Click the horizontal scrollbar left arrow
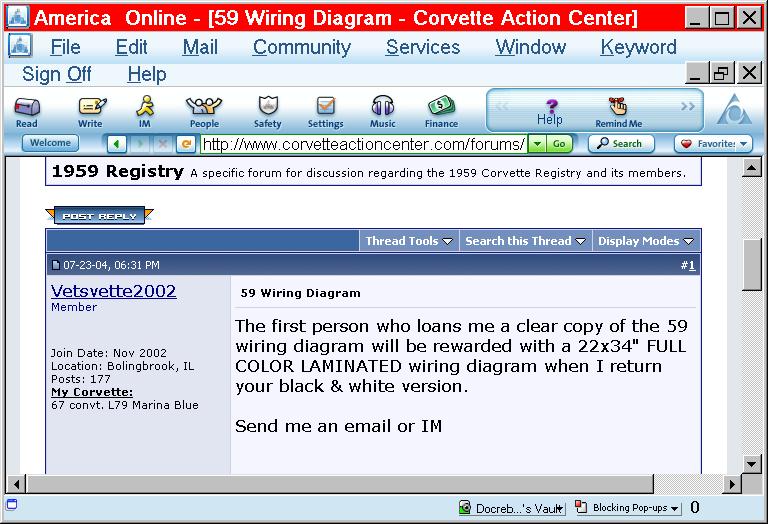The width and height of the screenshot is (768, 524). [x=16, y=484]
